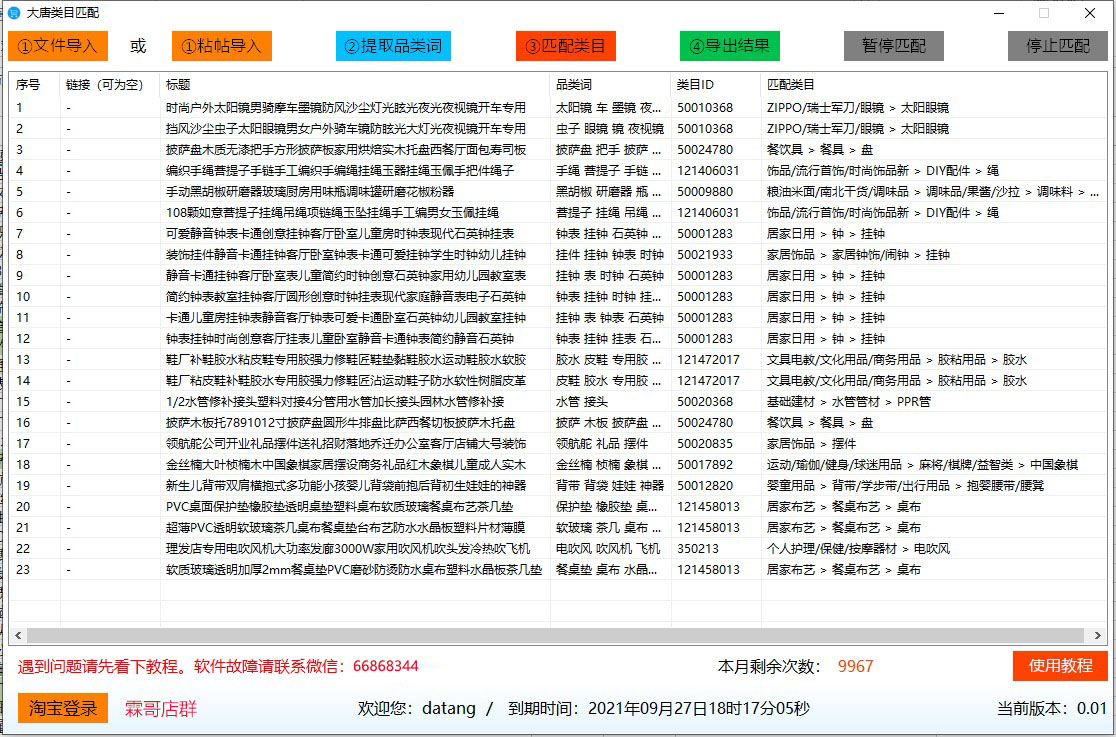Click the orange 淘宝登录 login button
1116x737 pixels.
[x=62, y=707]
